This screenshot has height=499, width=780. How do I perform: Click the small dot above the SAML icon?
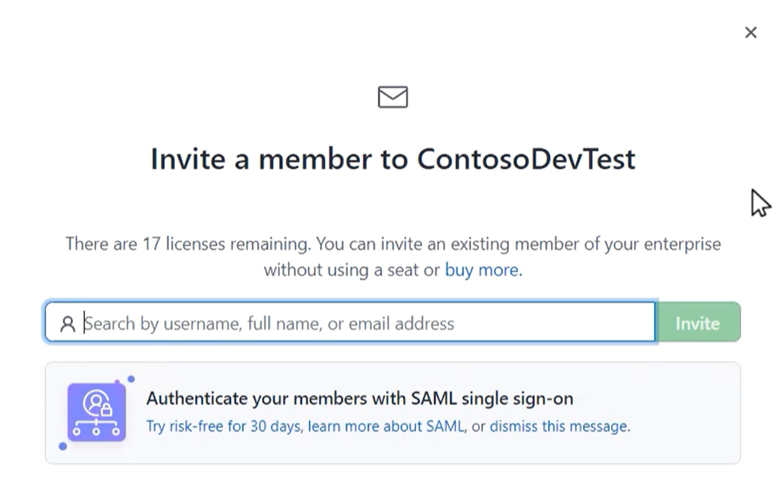(x=131, y=380)
